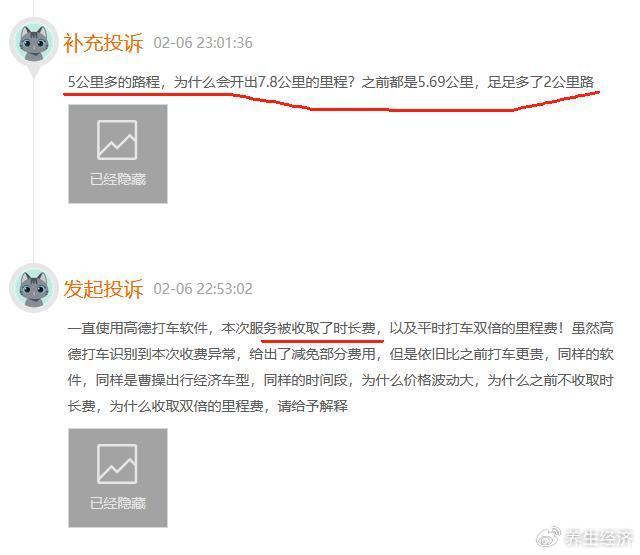Click the 已经隐藏 label in lower thumbnail
The height and width of the screenshot is (555, 640).
118,503
